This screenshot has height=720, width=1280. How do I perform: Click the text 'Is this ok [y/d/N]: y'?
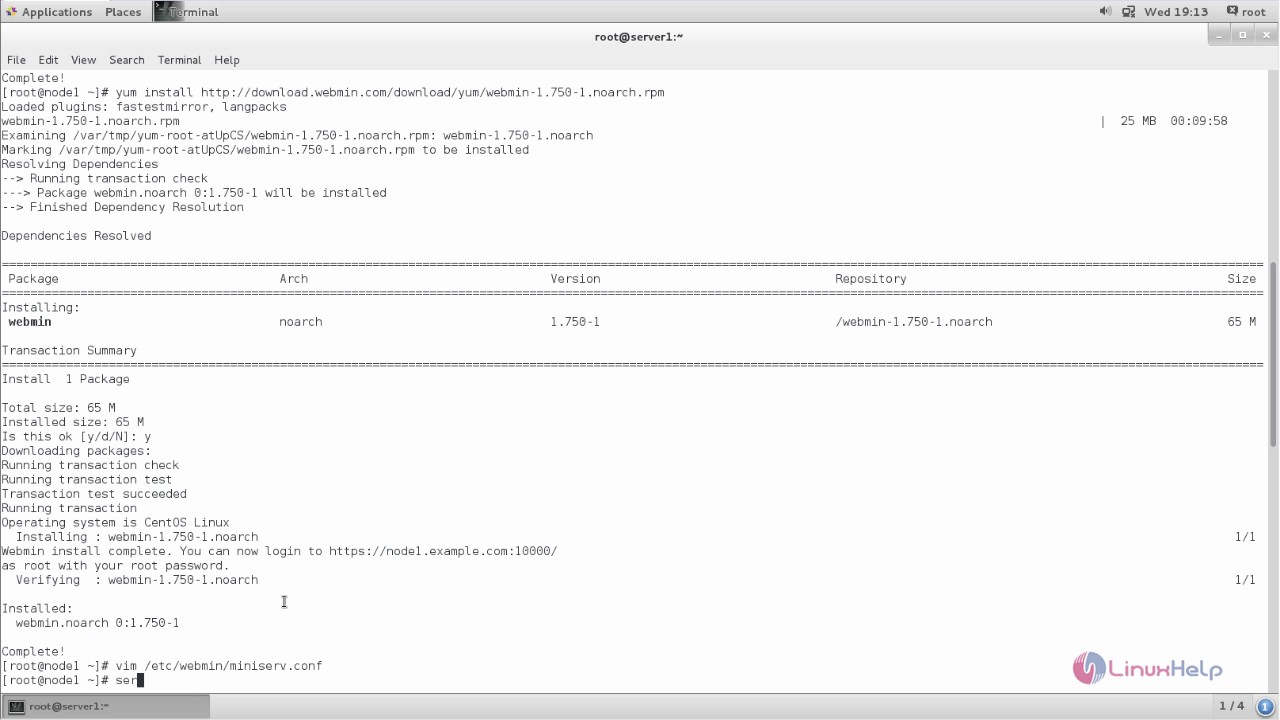[76, 436]
